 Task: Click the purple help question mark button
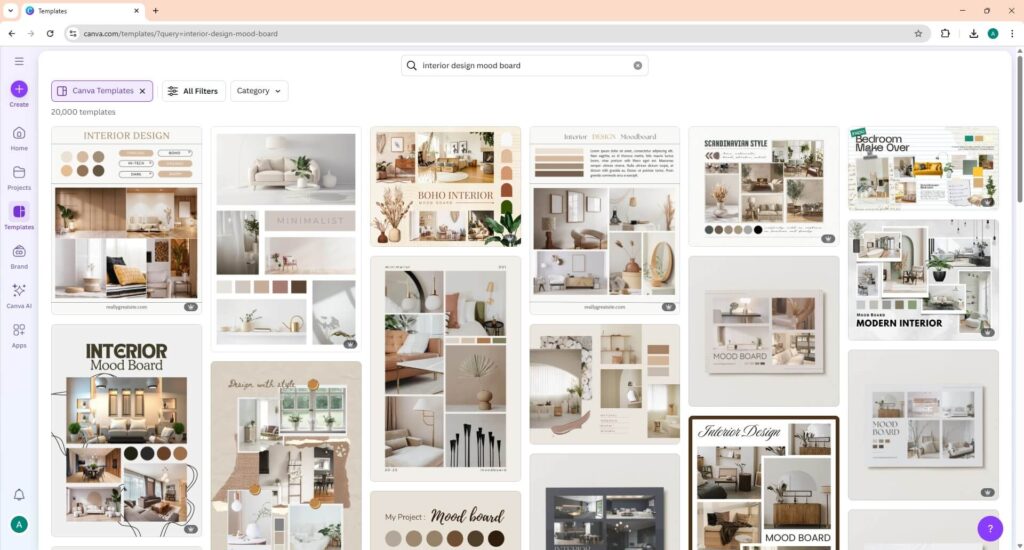989,528
